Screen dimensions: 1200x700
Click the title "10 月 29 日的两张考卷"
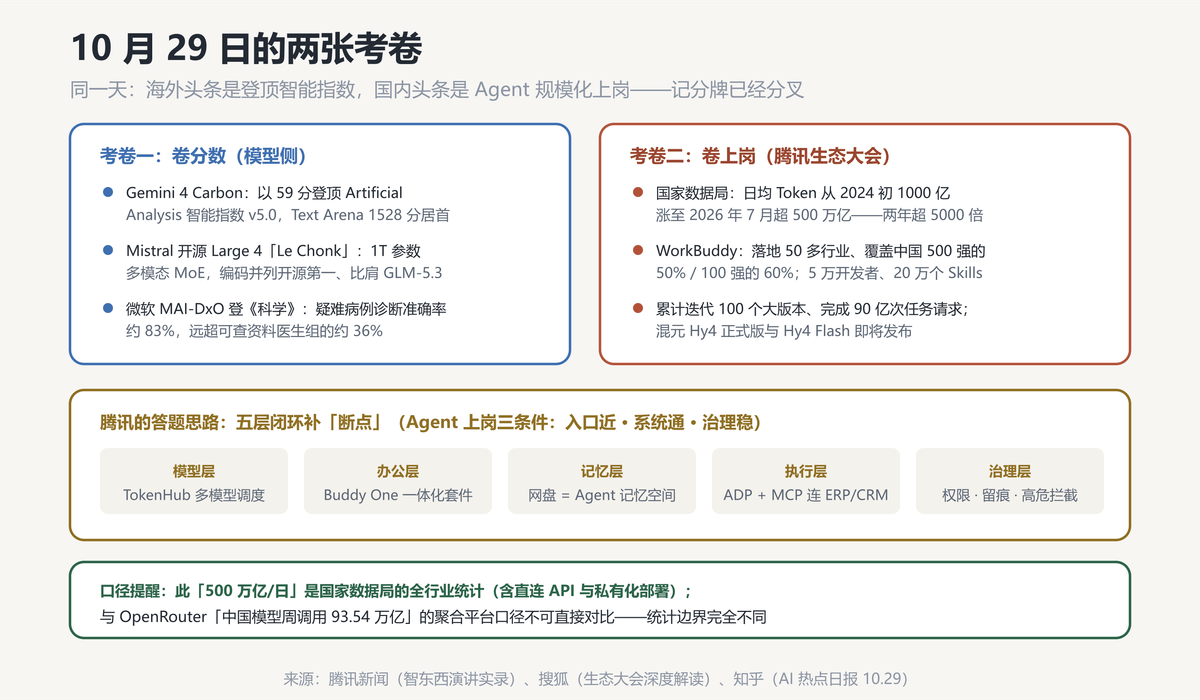click(246, 48)
